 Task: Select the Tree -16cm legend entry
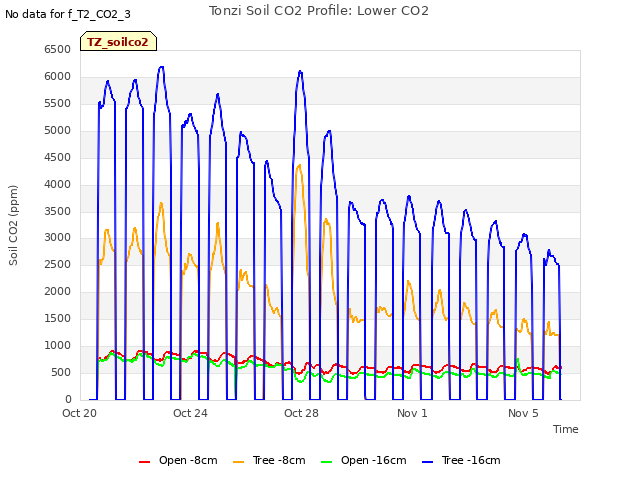pyautogui.click(x=461, y=460)
